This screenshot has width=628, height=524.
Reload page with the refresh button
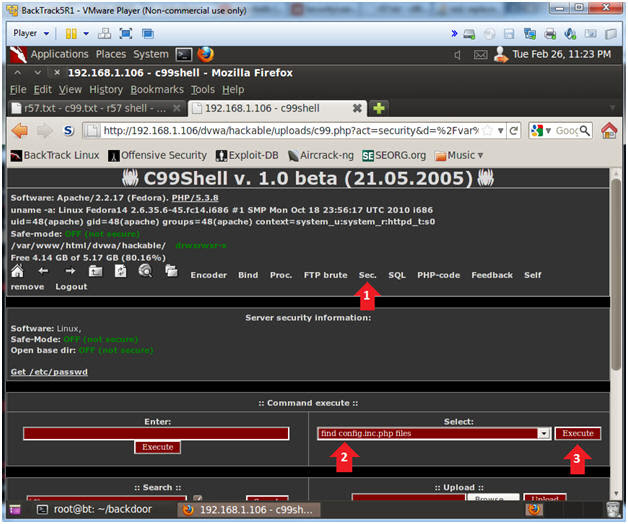pyautogui.click(x=513, y=130)
